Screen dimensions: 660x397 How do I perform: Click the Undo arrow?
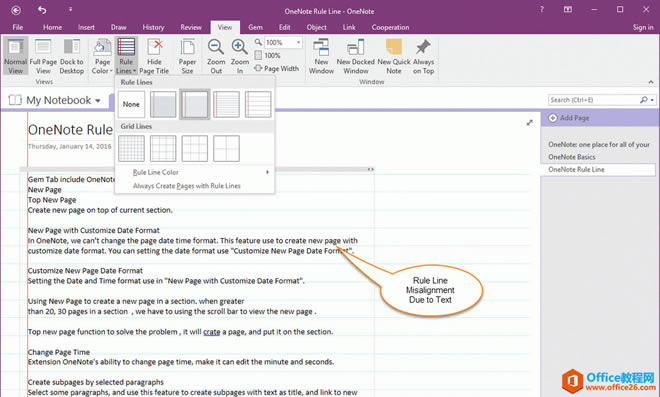point(42,10)
